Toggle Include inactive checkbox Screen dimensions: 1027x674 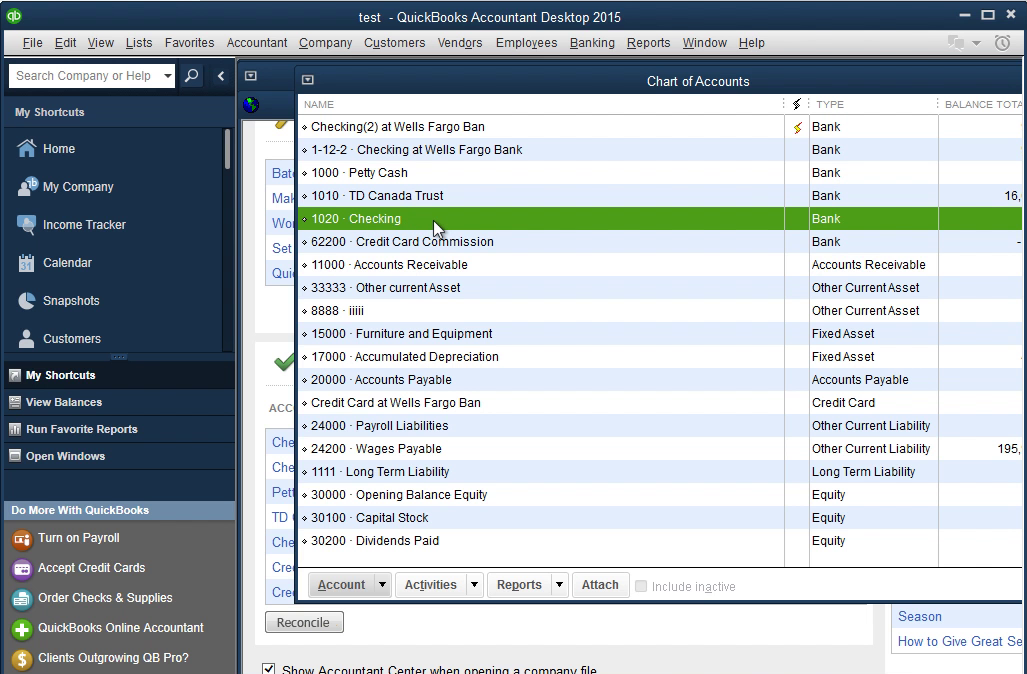[641, 586]
